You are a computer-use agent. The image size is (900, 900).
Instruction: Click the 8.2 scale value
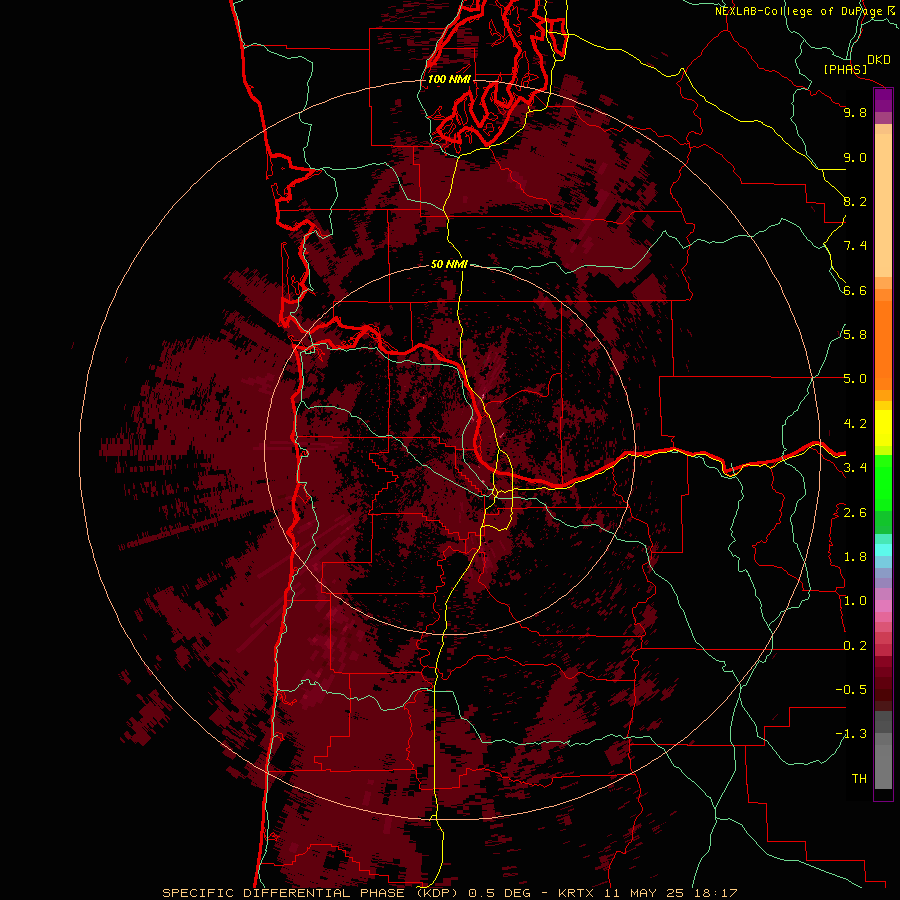855,201
